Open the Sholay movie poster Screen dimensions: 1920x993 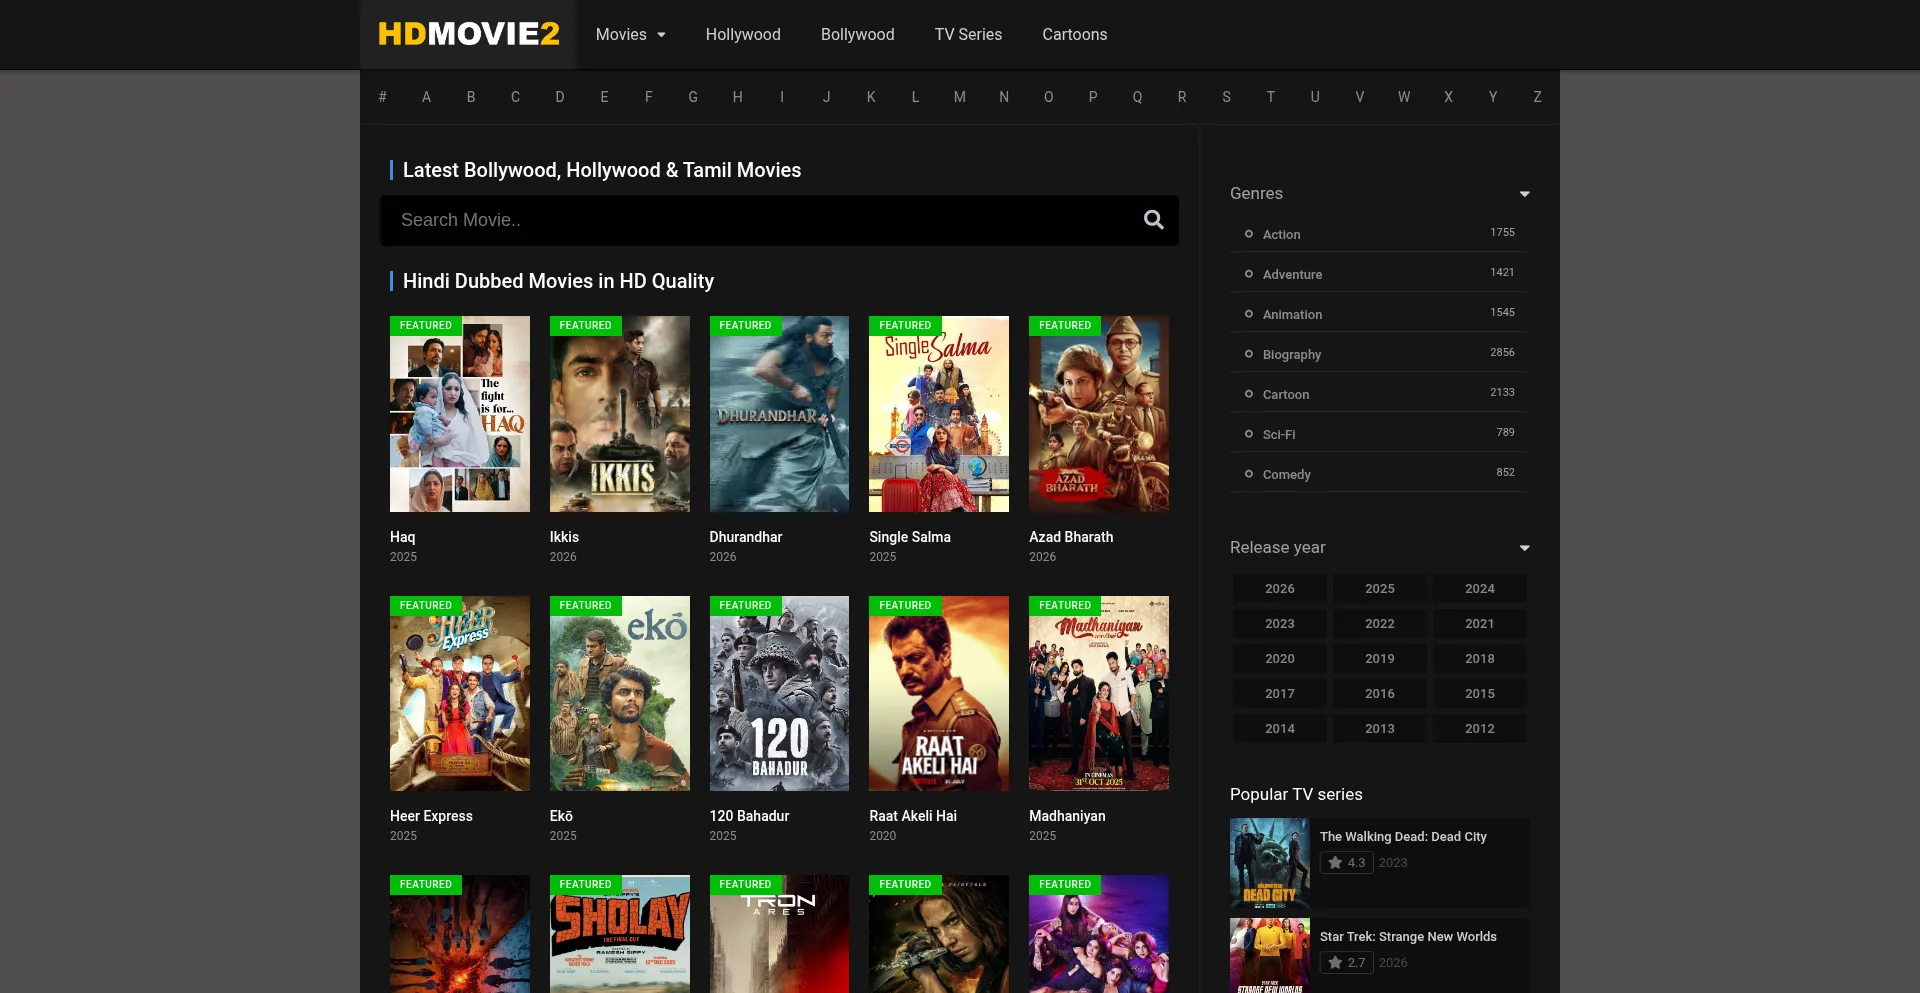coord(620,935)
